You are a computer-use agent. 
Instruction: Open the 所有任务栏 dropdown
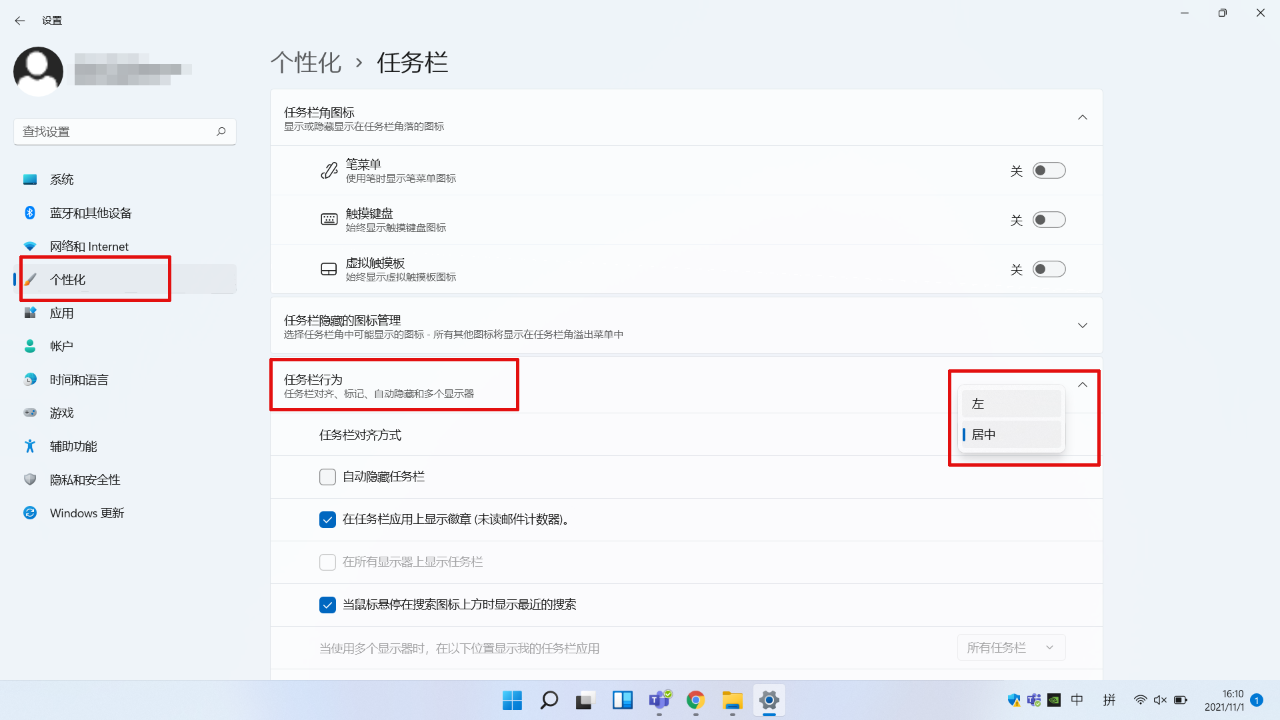(x=1010, y=647)
